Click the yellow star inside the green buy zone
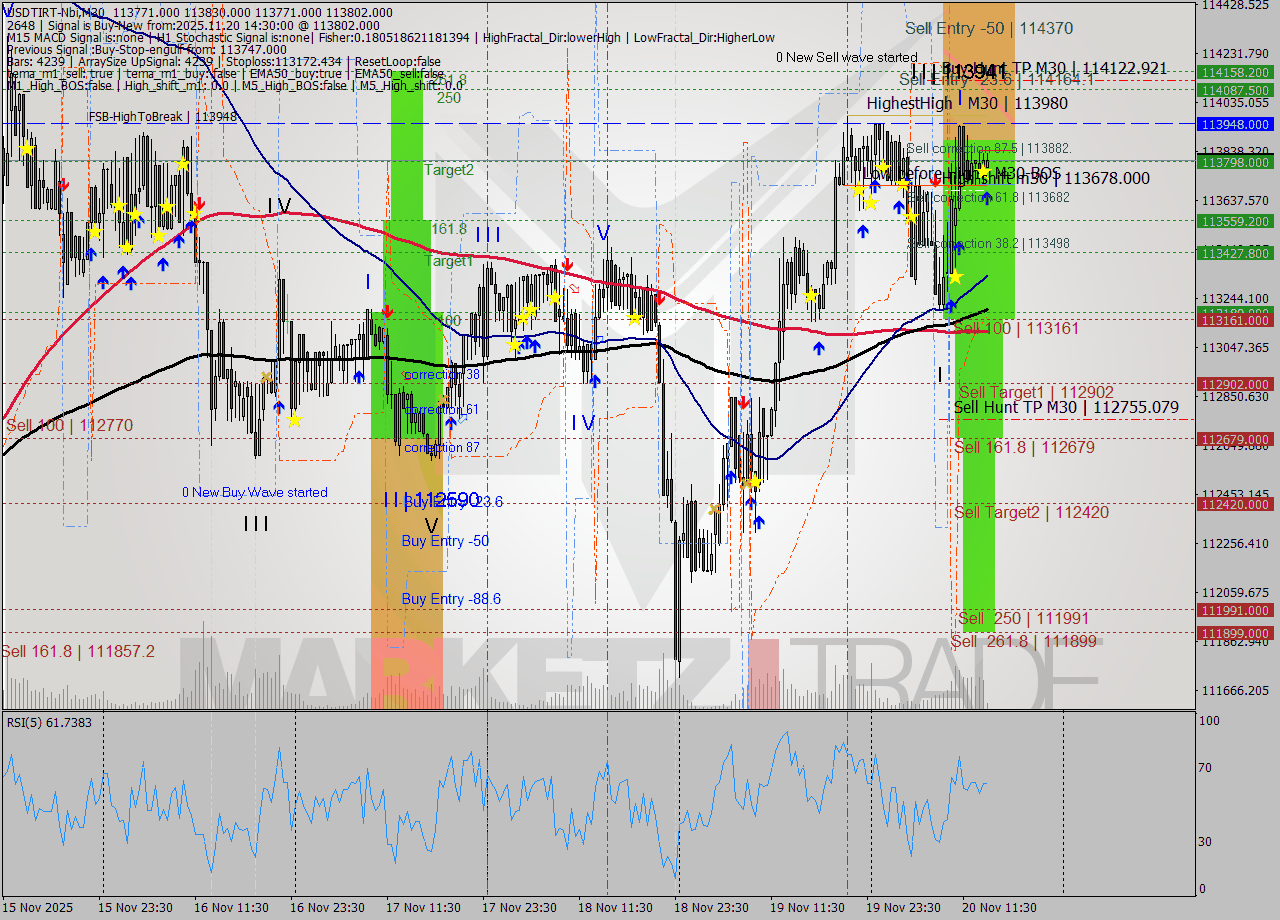The height and width of the screenshot is (920, 1280). [x=956, y=277]
